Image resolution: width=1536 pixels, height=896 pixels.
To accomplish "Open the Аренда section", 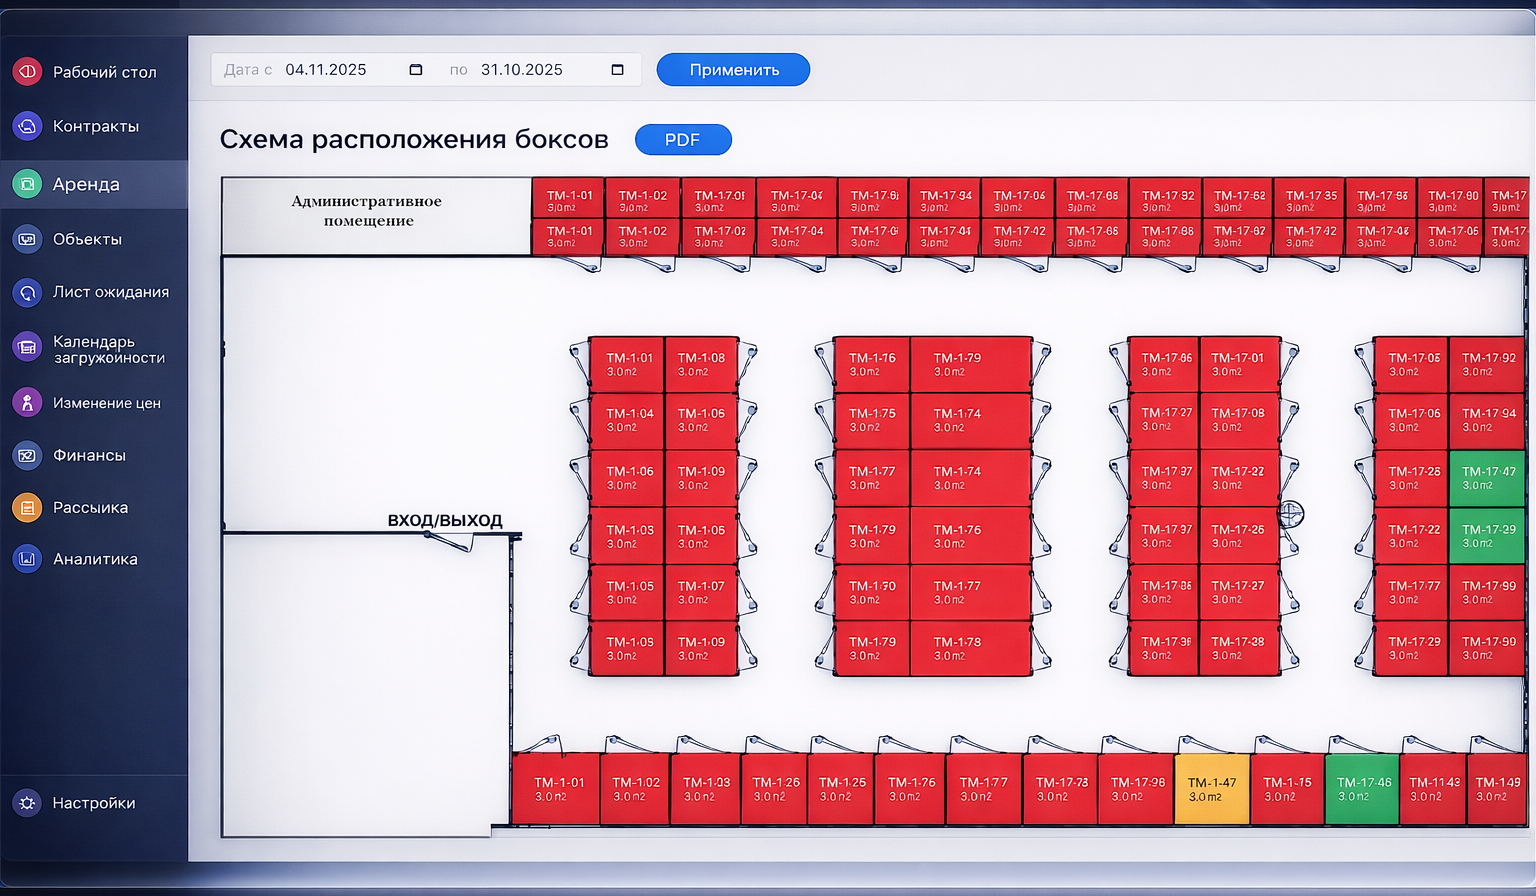I will point(94,184).
